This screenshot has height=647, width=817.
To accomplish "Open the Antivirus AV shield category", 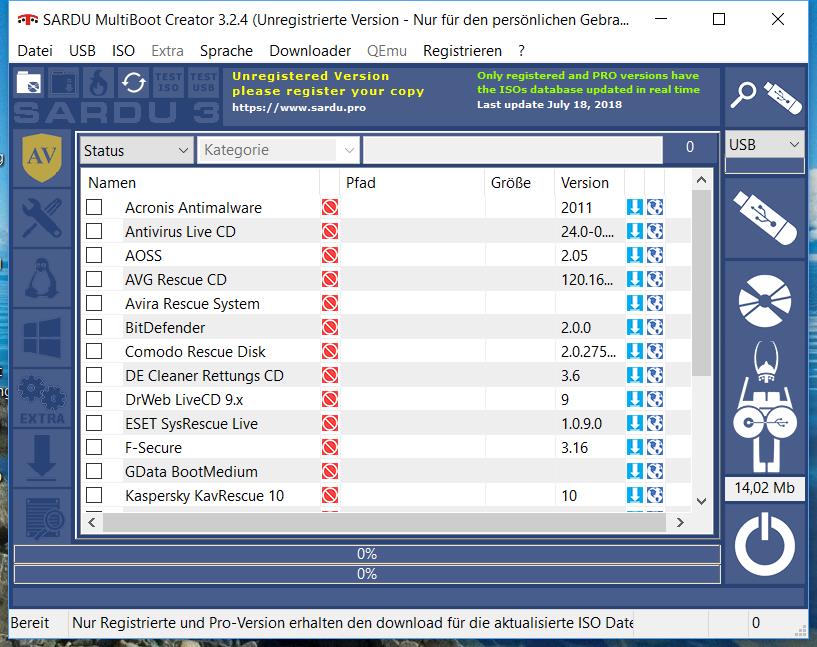I will pyautogui.click(x=42, y=157).
